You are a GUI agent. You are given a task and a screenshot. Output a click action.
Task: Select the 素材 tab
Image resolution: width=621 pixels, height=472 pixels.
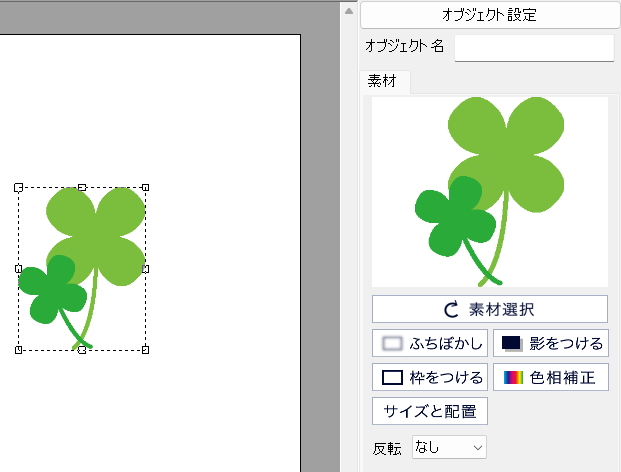385,82
